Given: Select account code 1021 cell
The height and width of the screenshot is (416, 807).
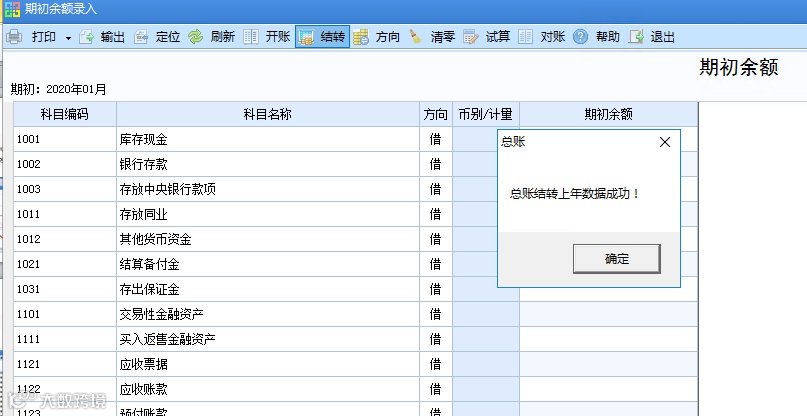Looking at the screenshot, I should point(65,264).
